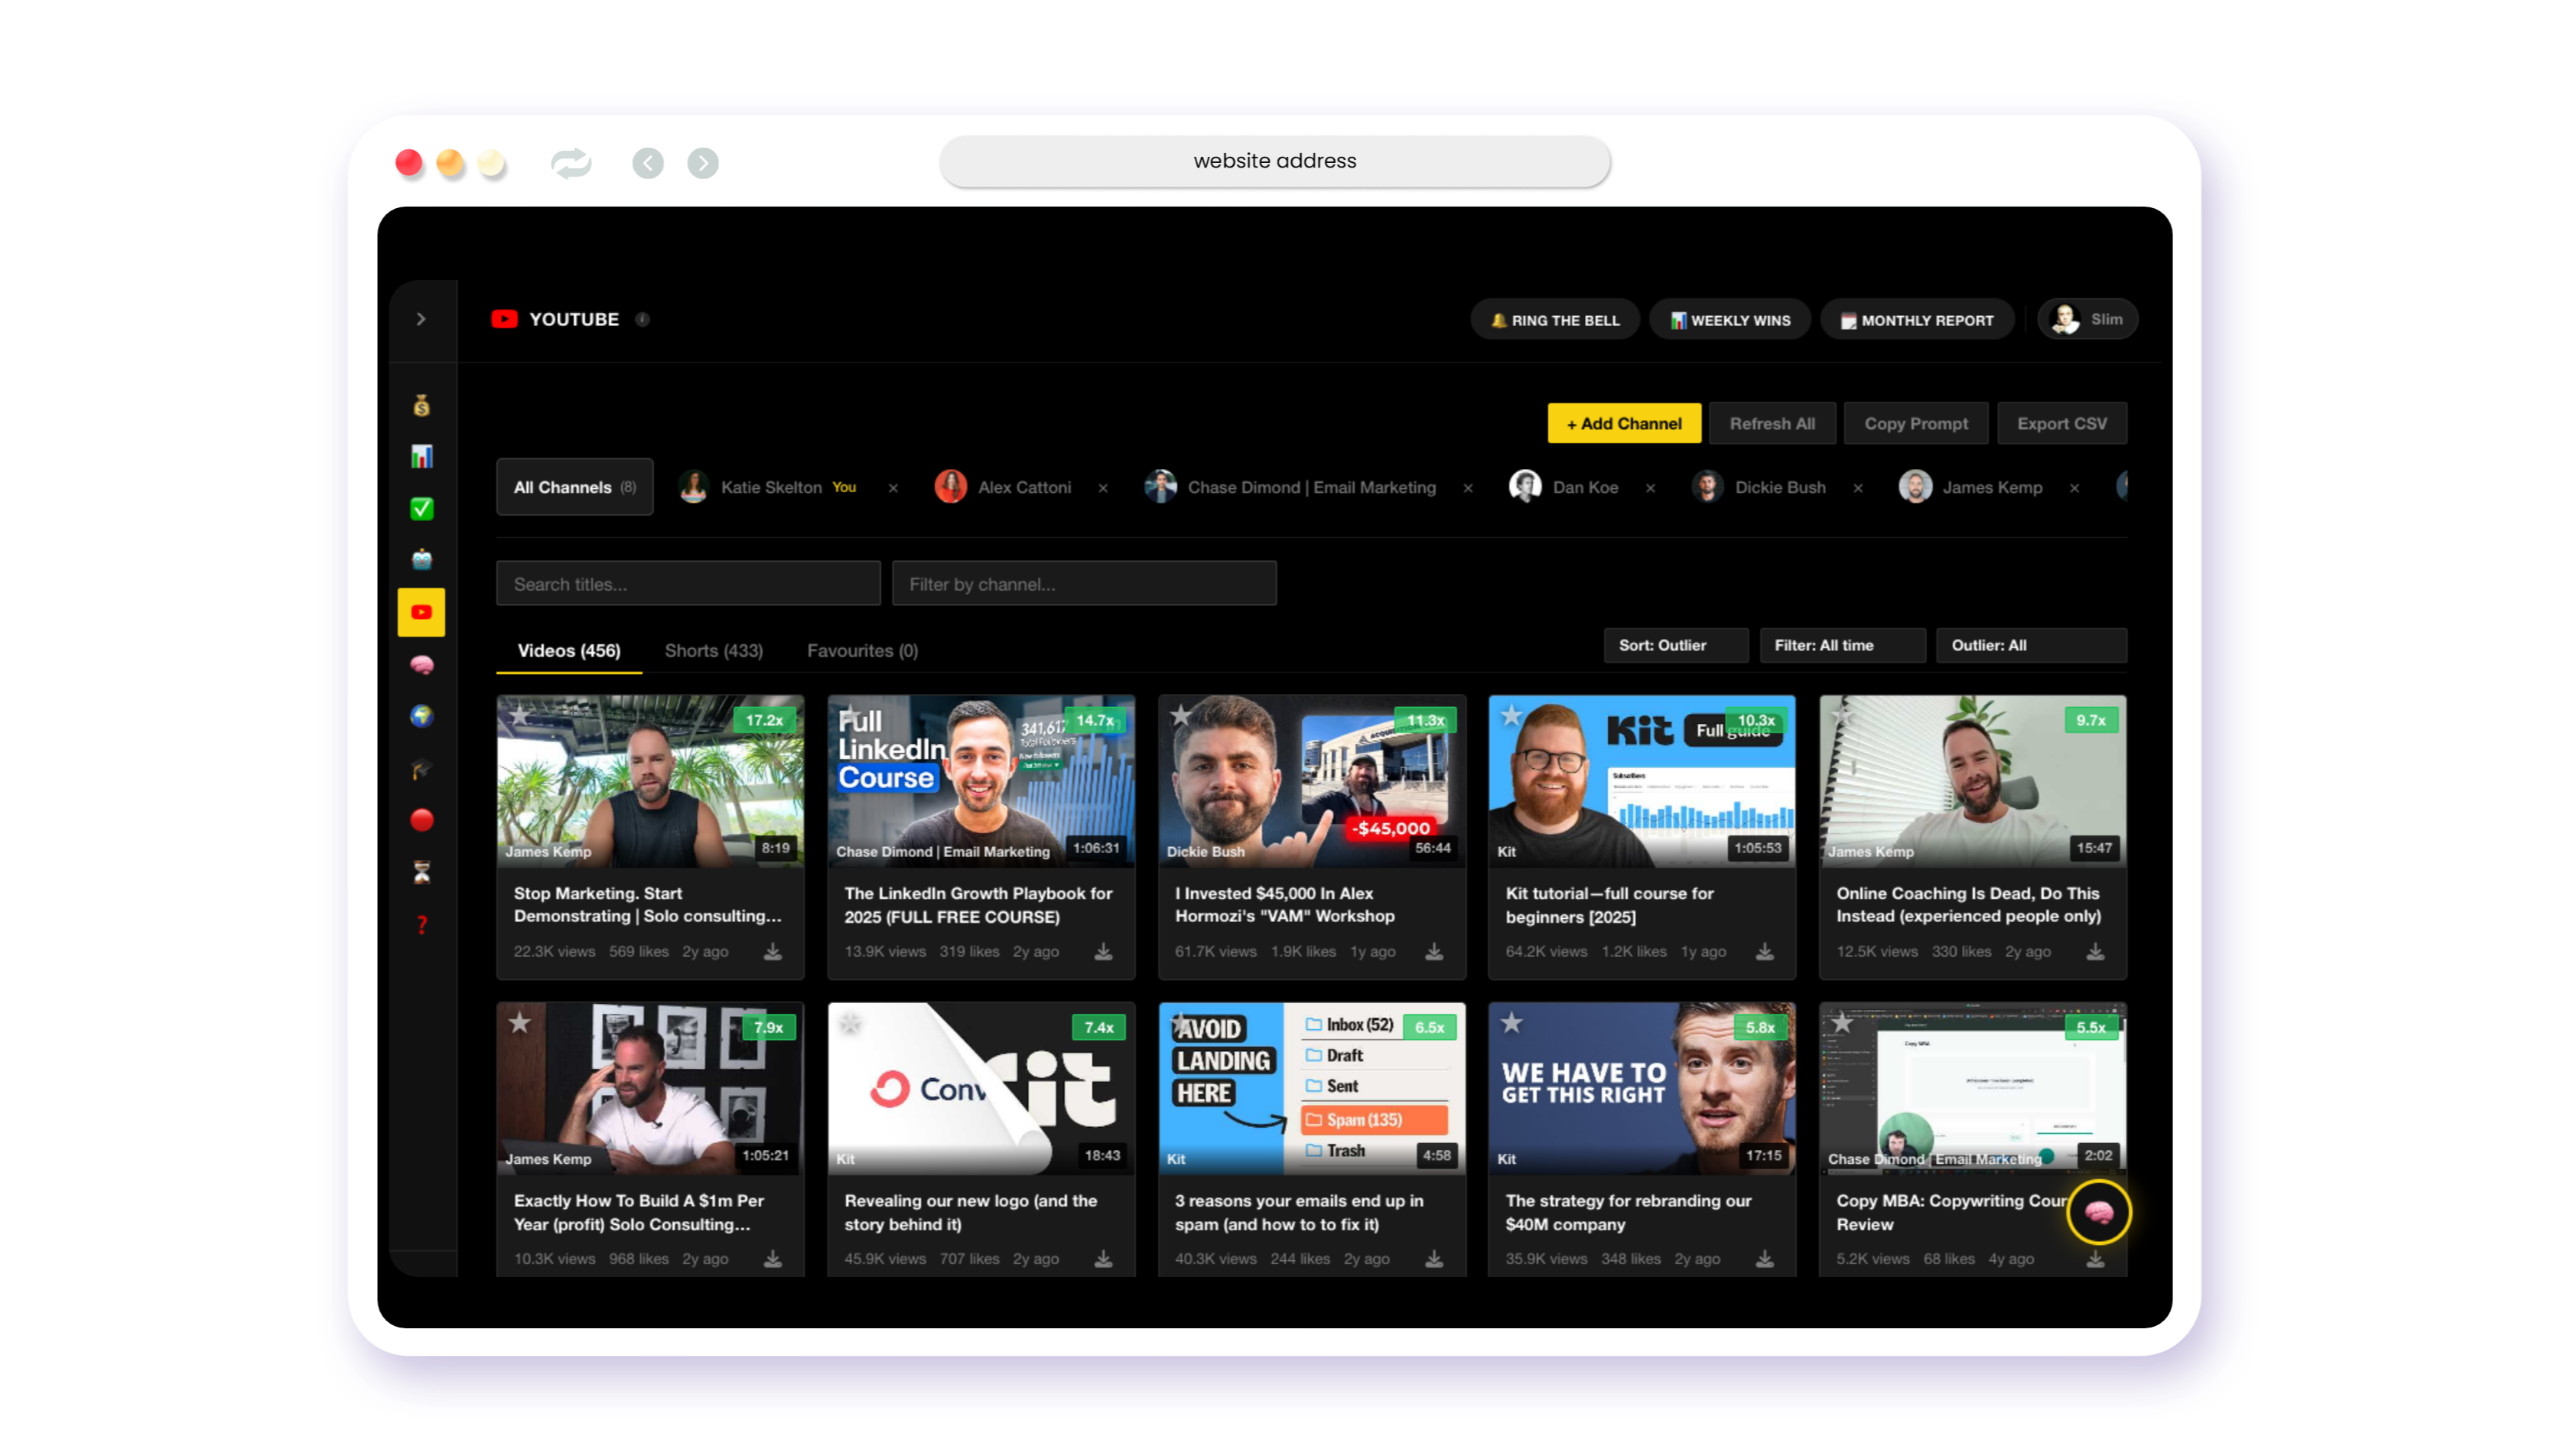Viewport: 2551px width, 1440px height.
Task: Open the Slim user profile menu
Action: point(2086,319)
